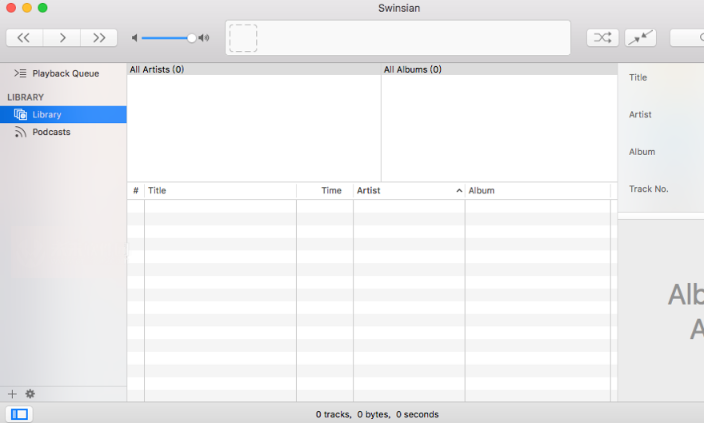
Task: Sort by the # column
Action: click(x=136, y=190)
